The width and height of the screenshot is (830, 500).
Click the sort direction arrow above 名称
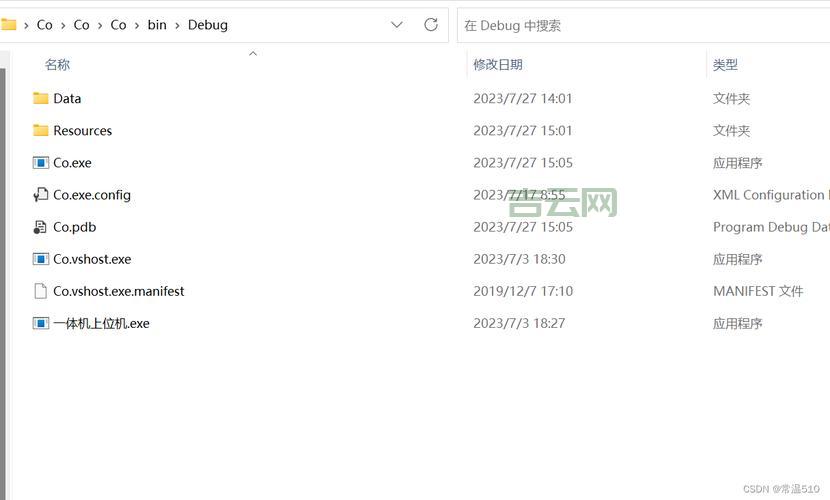tap(253, 53)
